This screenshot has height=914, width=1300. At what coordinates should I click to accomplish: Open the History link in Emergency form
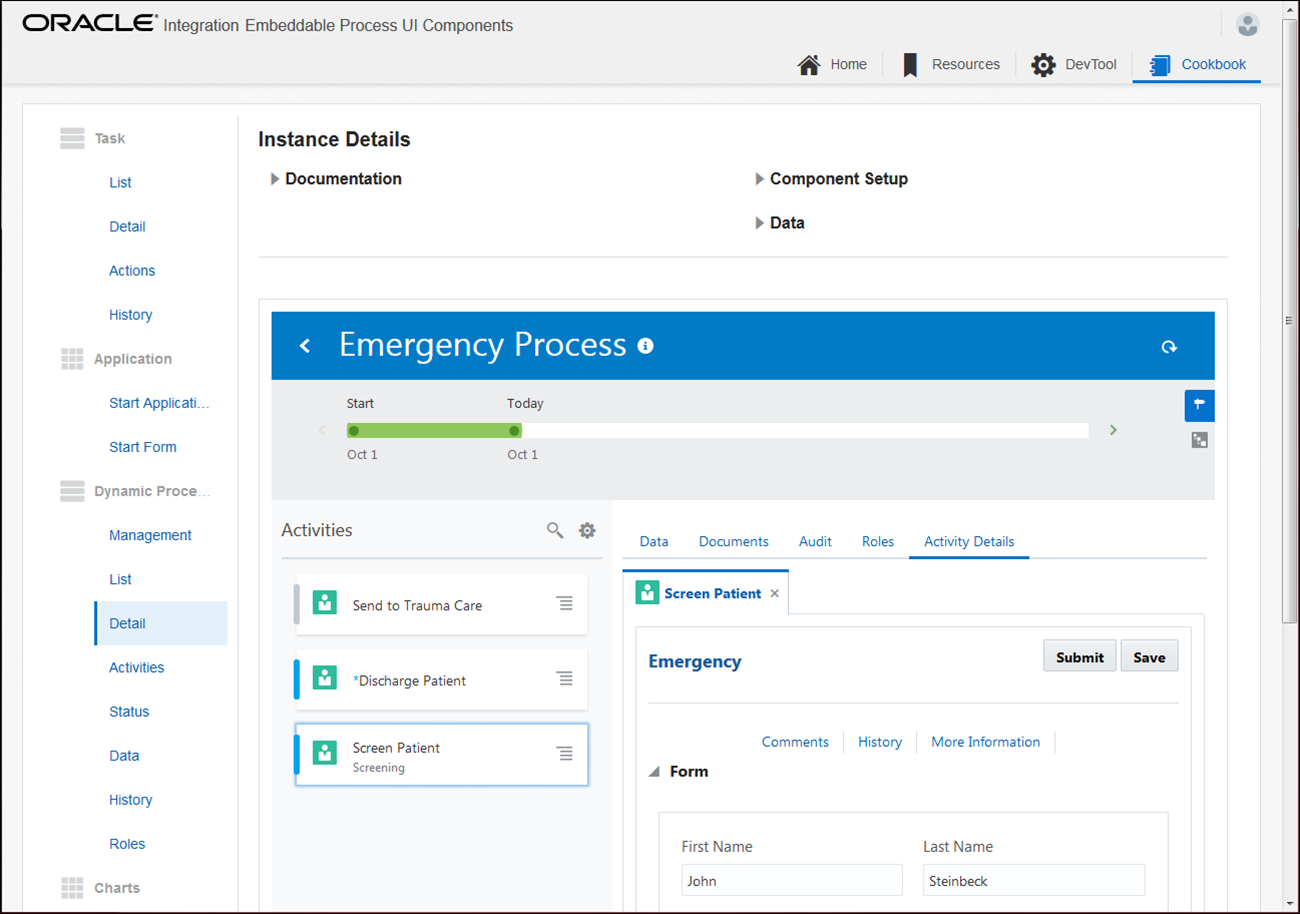(x=880, y=742)
